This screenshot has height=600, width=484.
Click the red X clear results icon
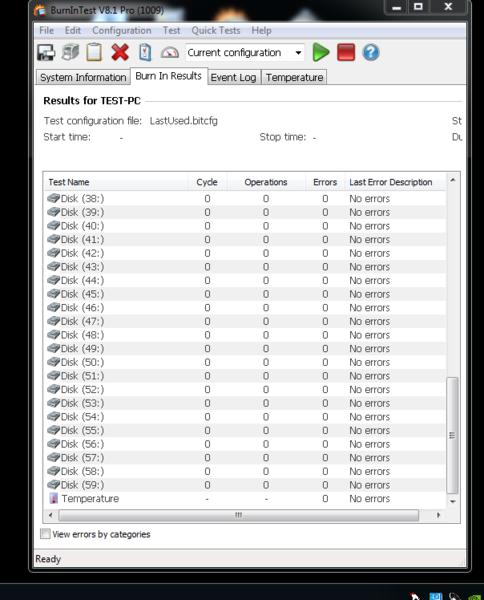pos(120,52)
